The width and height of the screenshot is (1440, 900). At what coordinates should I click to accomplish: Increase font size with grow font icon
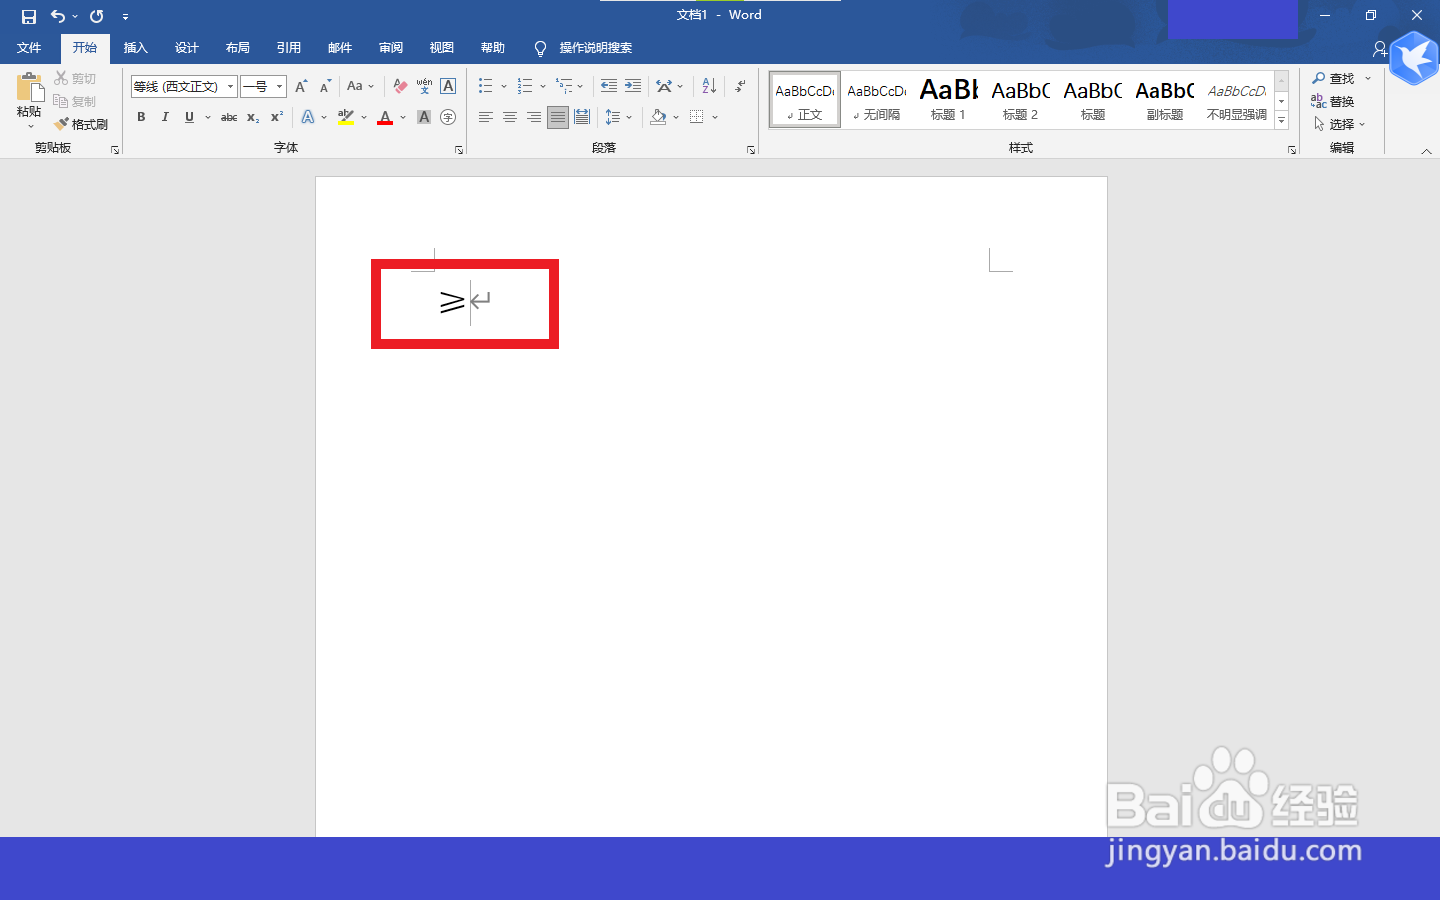301,87
